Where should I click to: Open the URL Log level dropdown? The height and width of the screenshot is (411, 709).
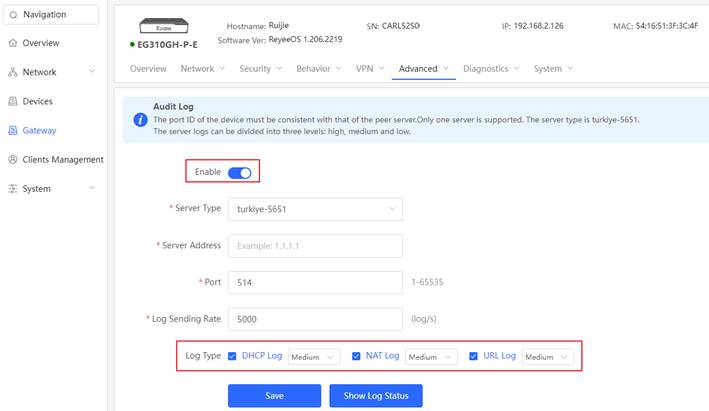pyautogui.click(x=548, y=357)
